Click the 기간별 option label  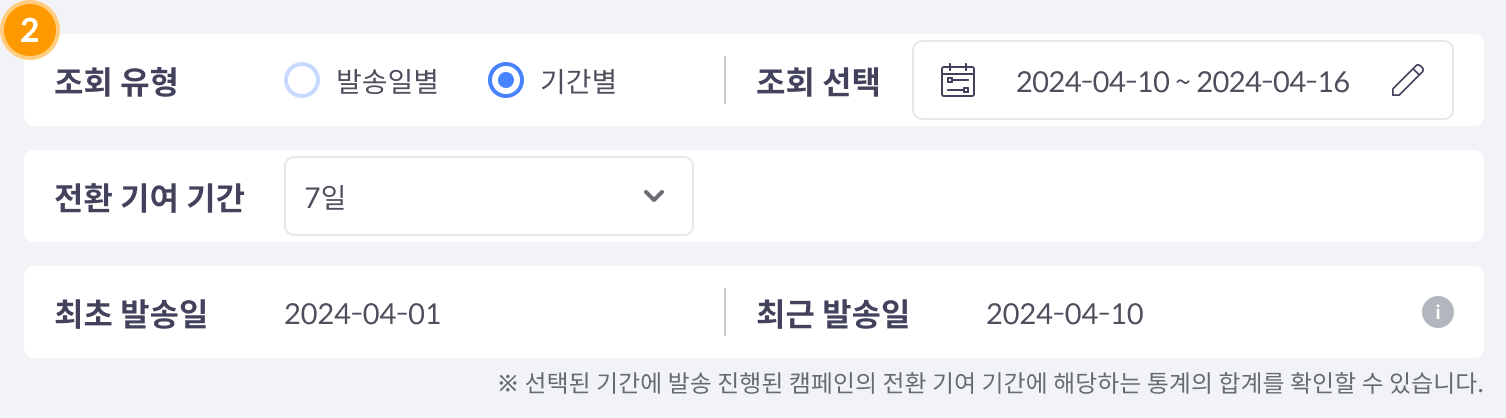tap(577, 81)
